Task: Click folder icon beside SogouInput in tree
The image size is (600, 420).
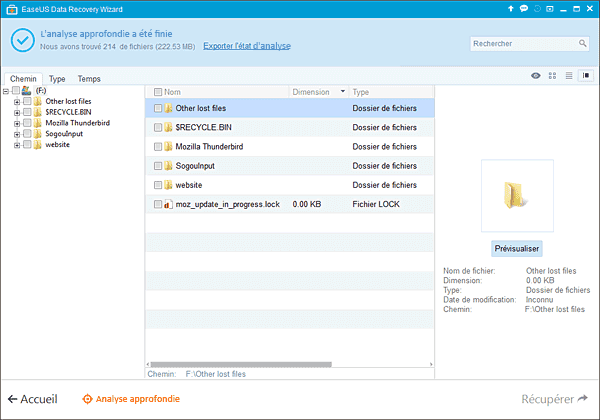Action: point(38,133)
